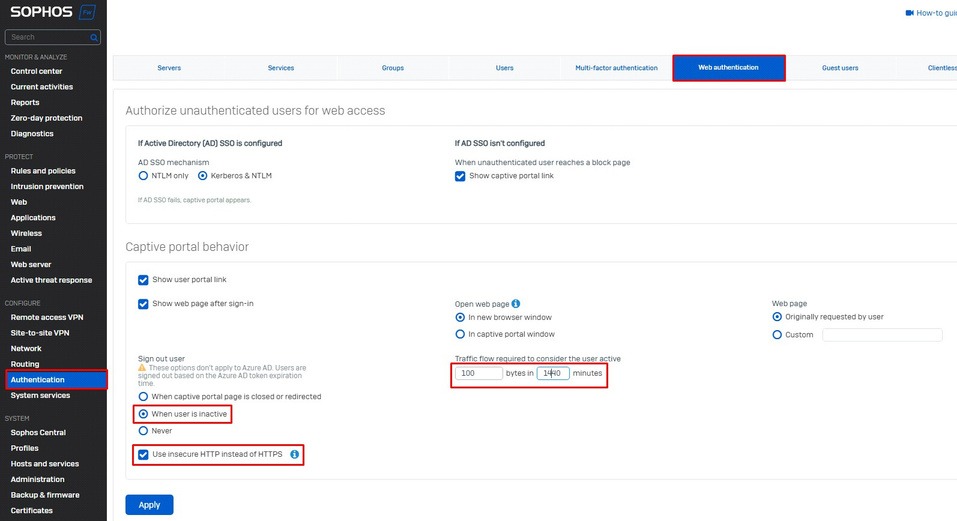This screenshot has width=957, height=521.
Task: Open info icon next to Open web page
Action: click(516, 303)
